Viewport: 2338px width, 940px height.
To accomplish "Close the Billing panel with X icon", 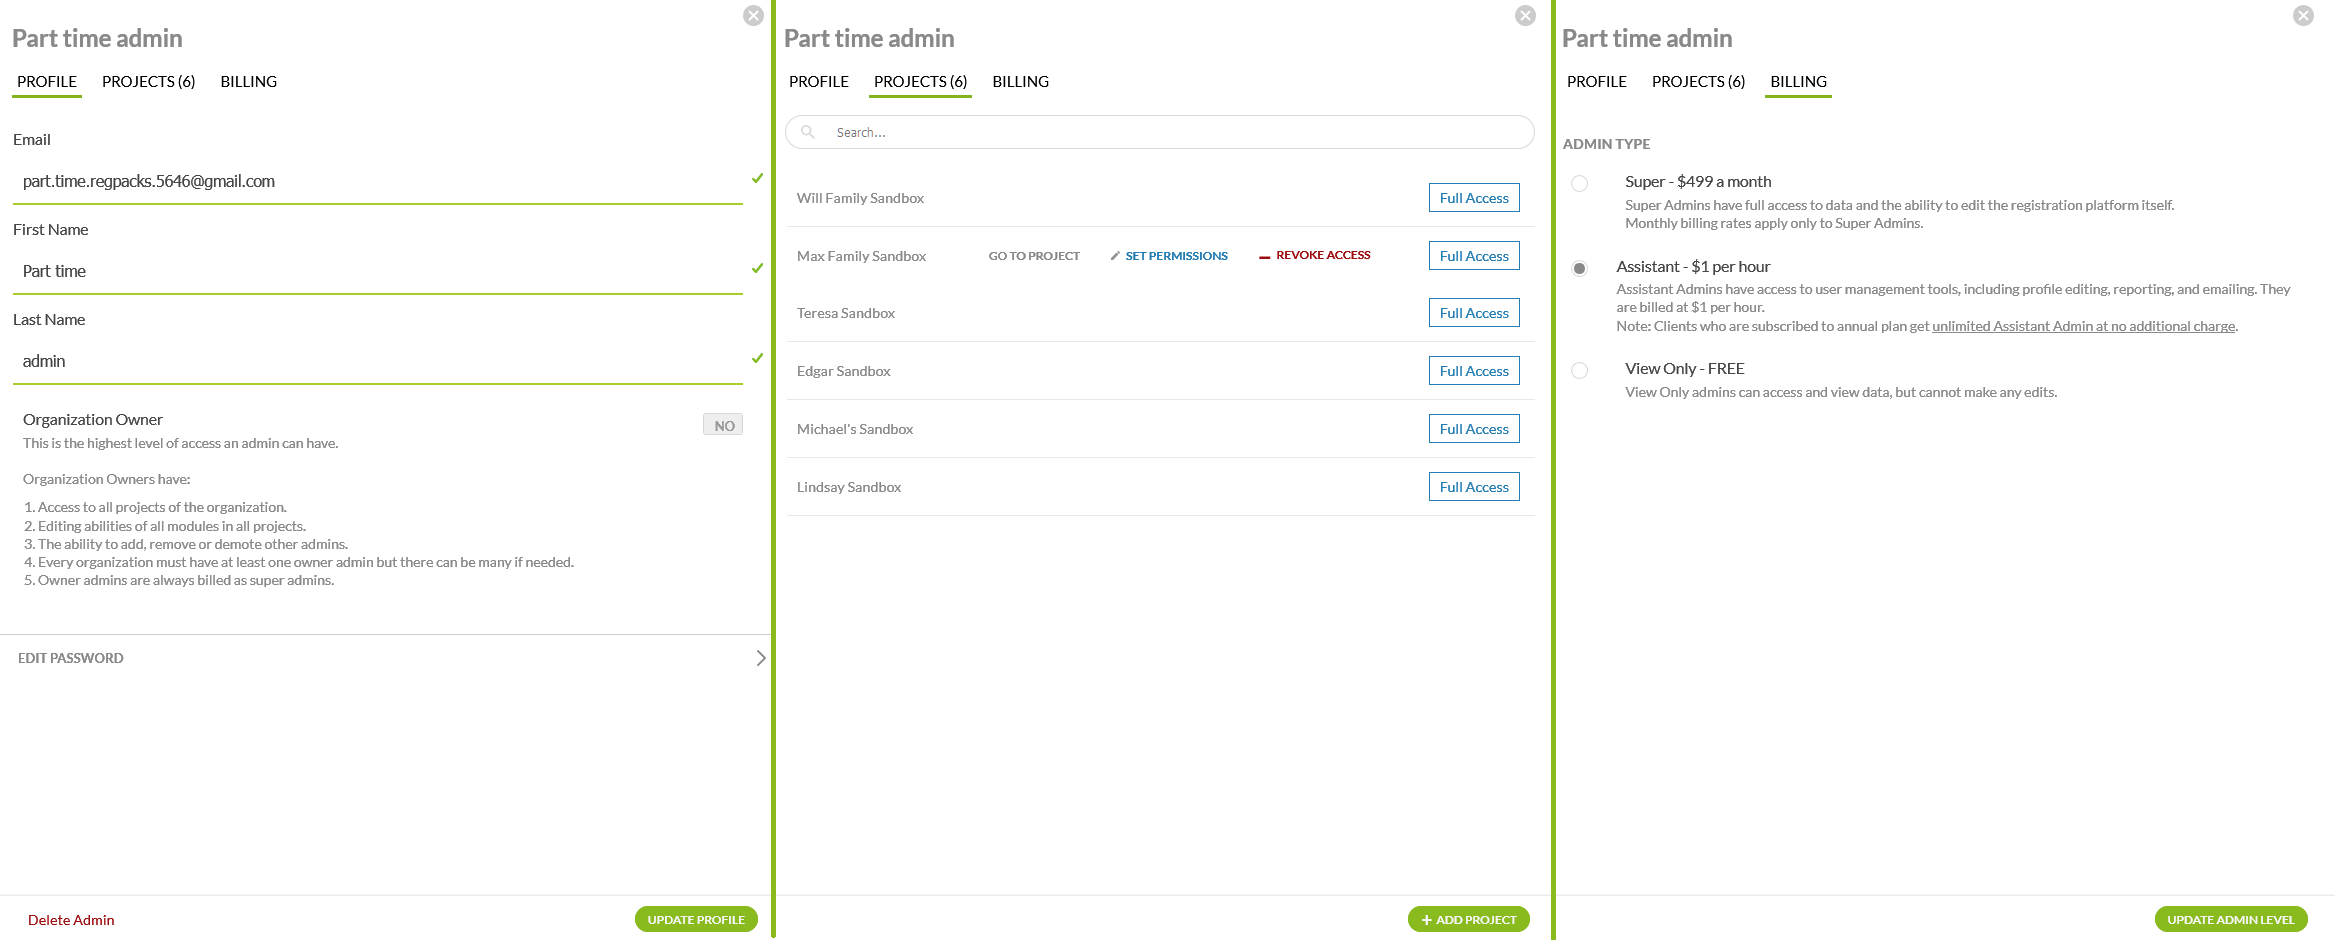I will pyautogui.click(x=2303, y=16).
